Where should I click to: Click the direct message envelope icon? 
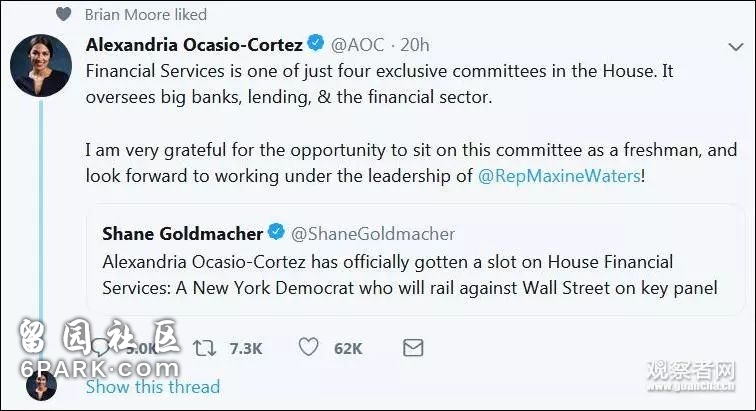[413, 347]
